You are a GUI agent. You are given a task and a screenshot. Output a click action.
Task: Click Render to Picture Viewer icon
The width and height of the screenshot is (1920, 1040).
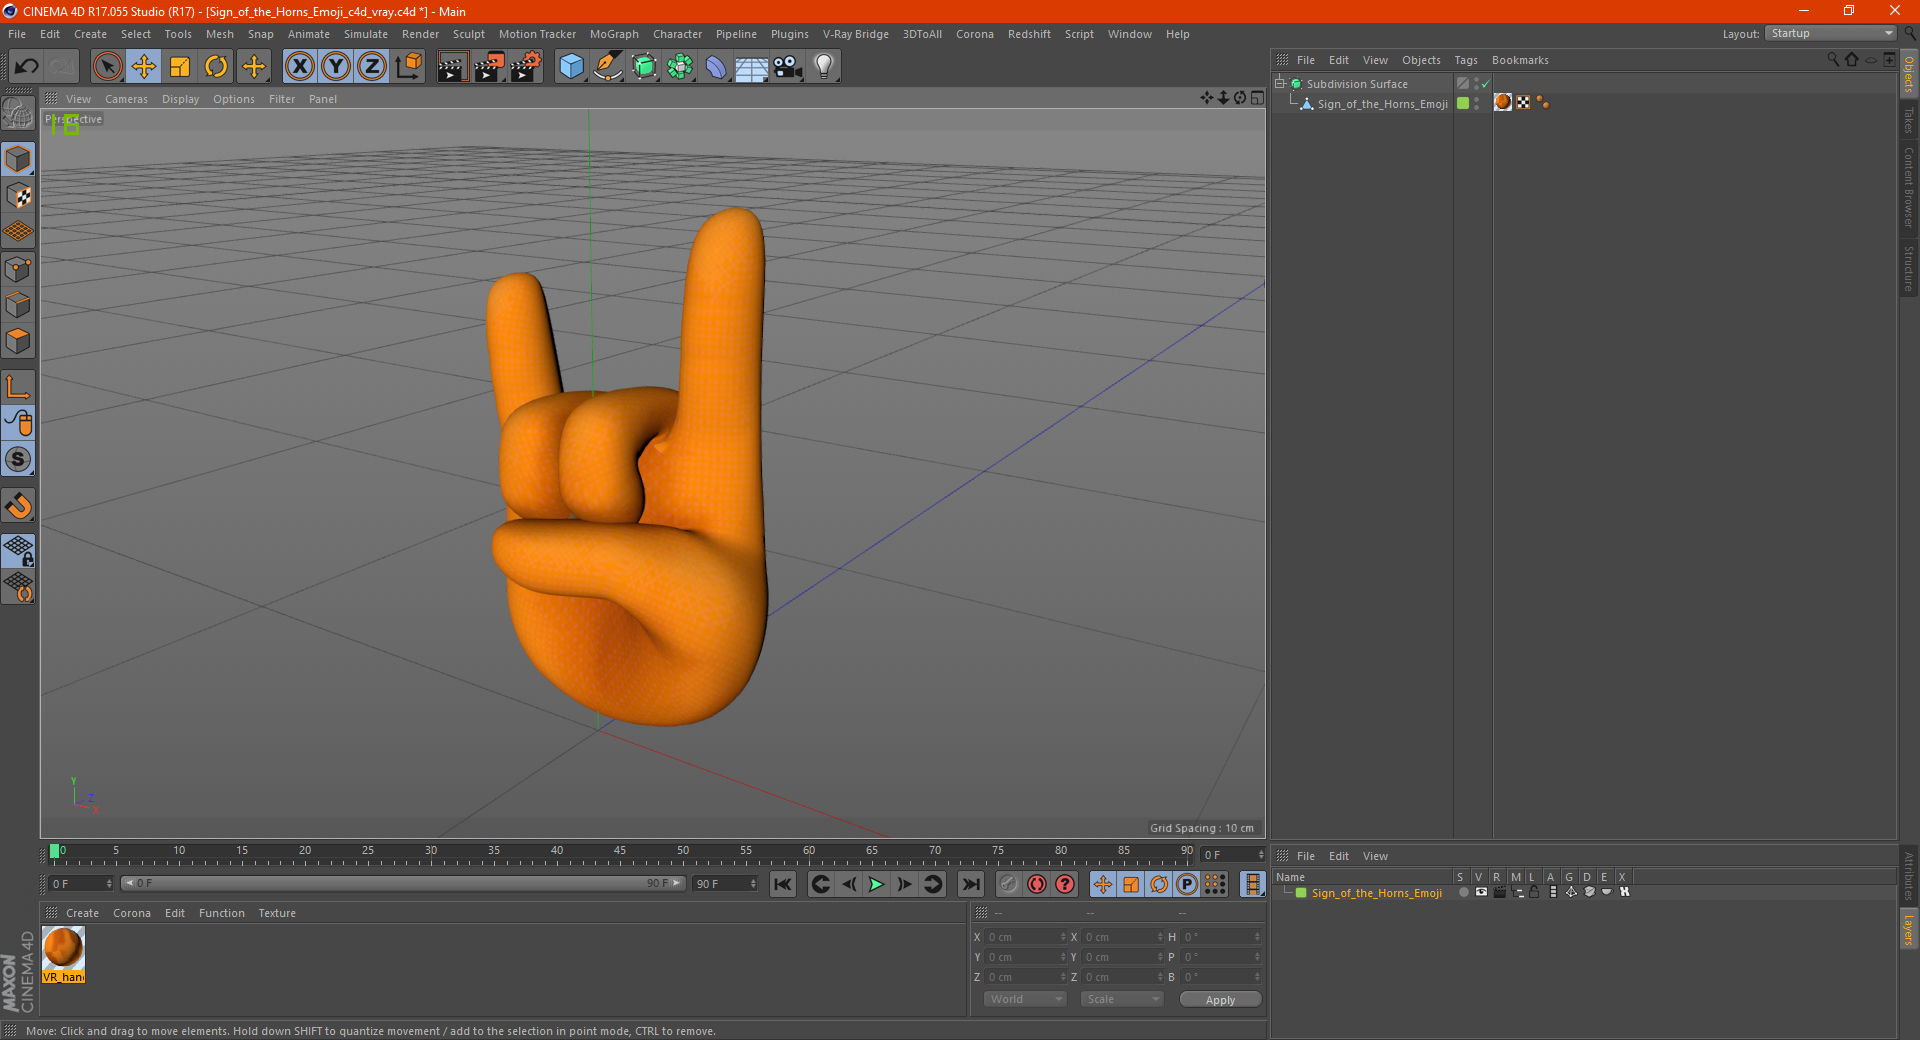489,67
